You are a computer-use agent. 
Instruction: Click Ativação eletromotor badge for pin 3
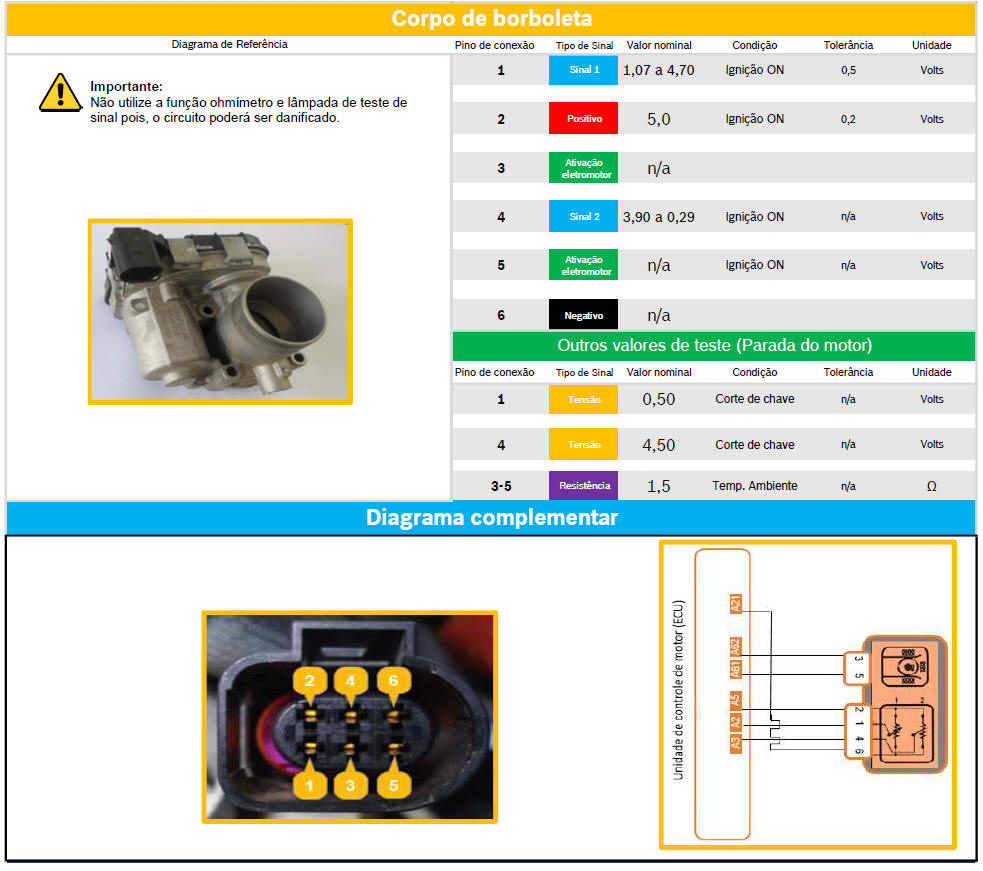[583, 168]
